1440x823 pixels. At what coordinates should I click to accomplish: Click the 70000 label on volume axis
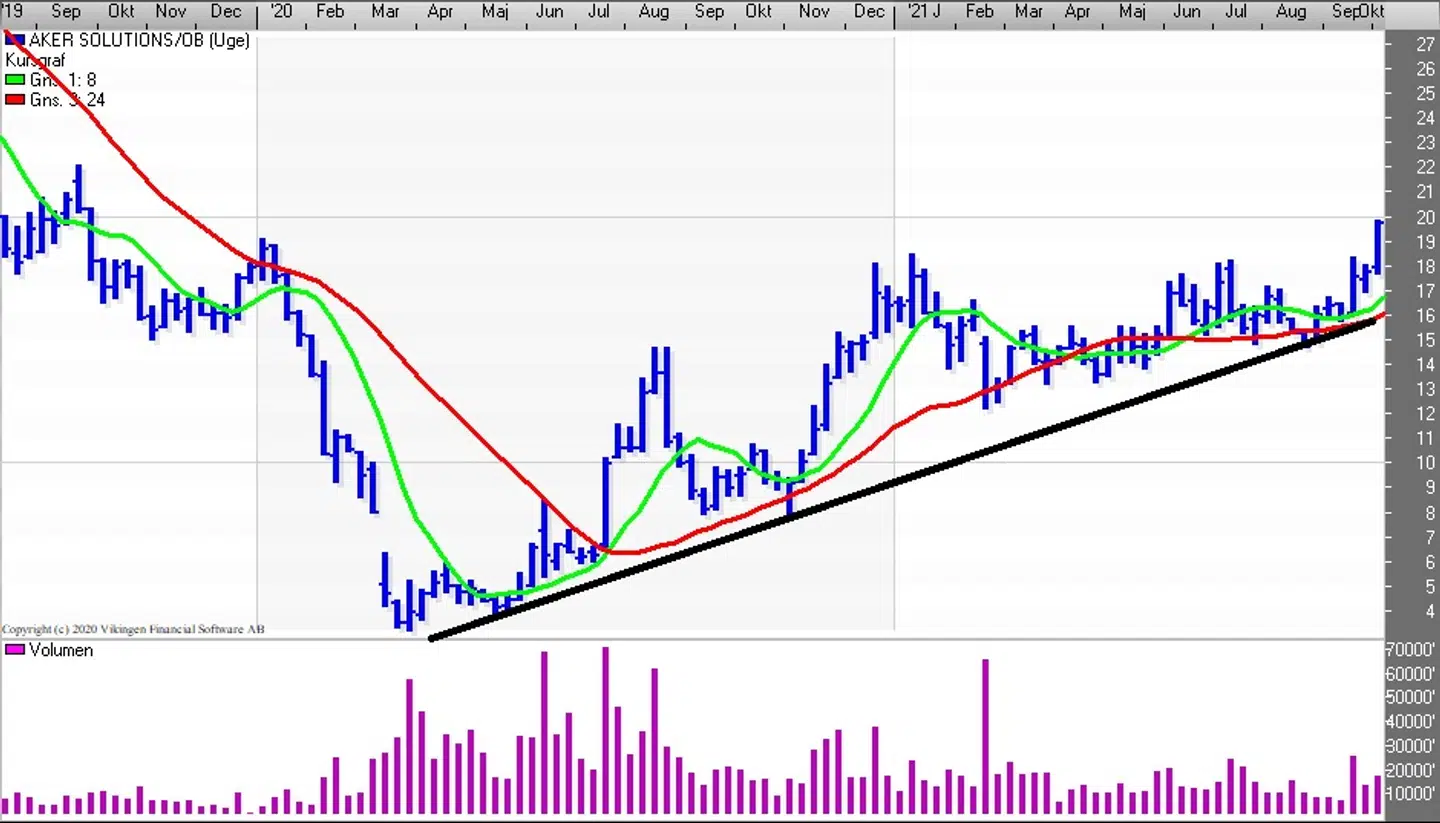point(1411,650)
